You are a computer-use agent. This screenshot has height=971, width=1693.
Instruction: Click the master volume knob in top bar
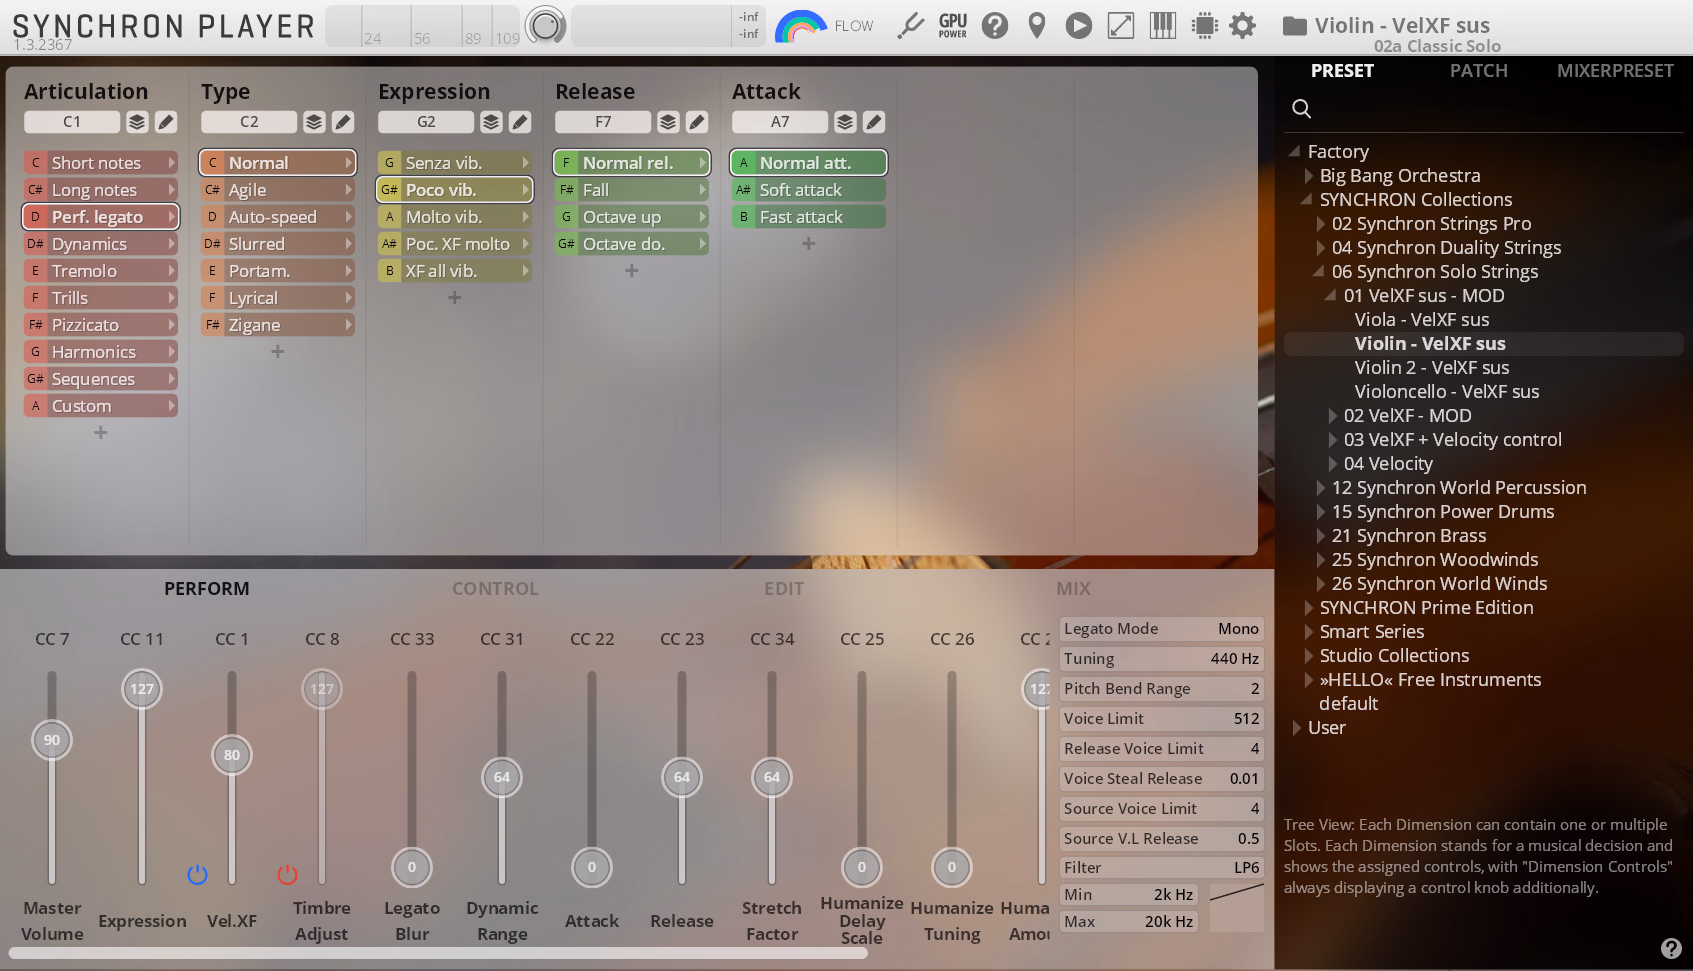tap(546, 26)
